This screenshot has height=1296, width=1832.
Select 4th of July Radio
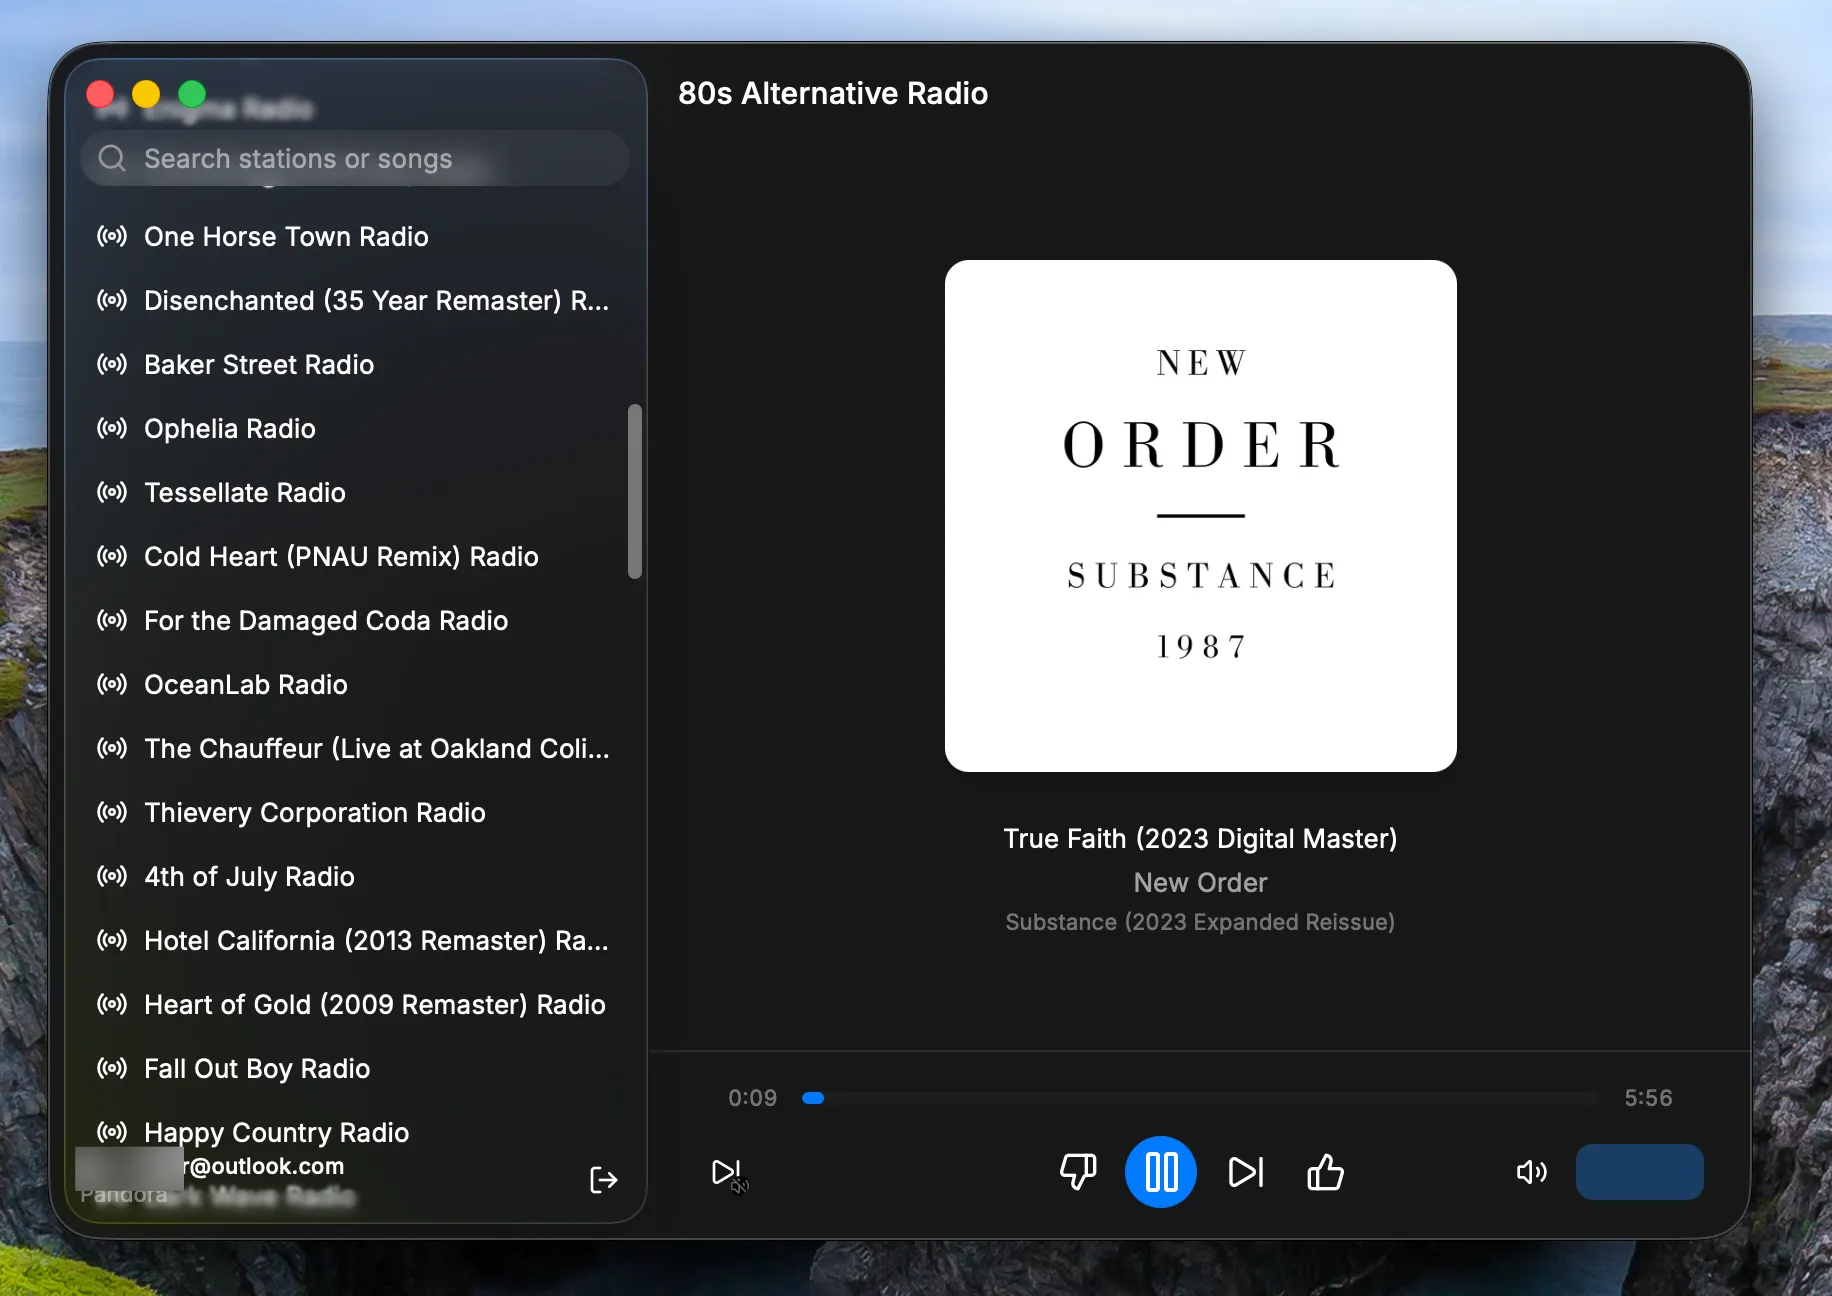[x=355, y=876]
